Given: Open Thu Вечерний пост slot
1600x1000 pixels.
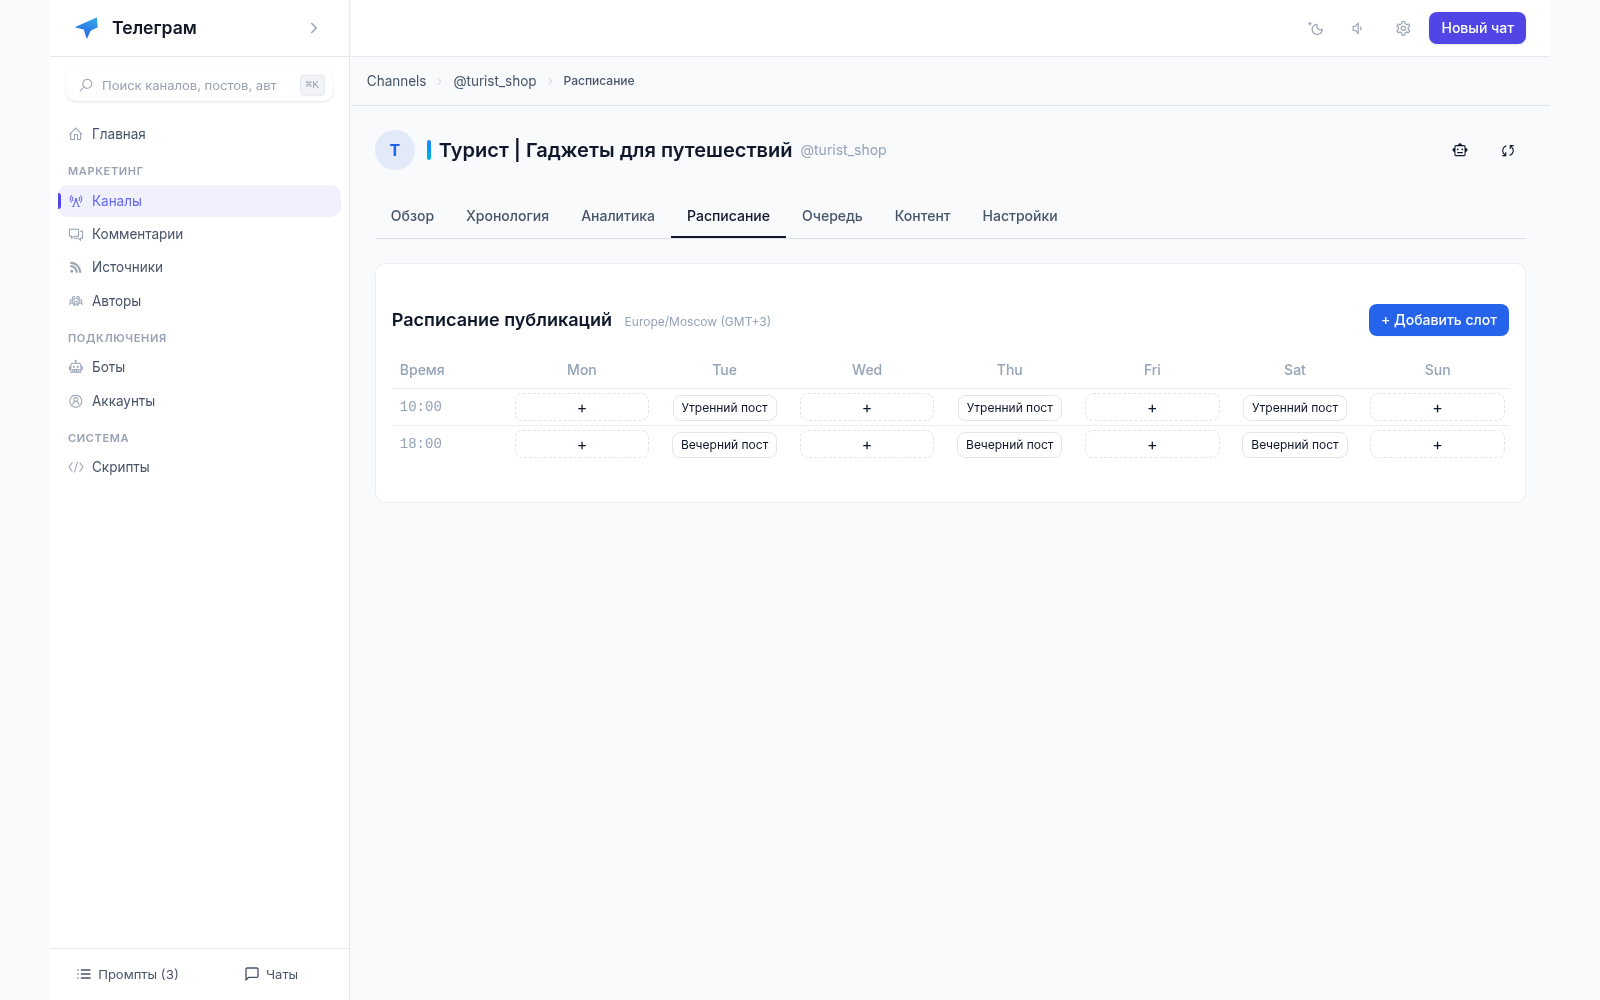Looking at the screenshot, I should [1009, 444].
